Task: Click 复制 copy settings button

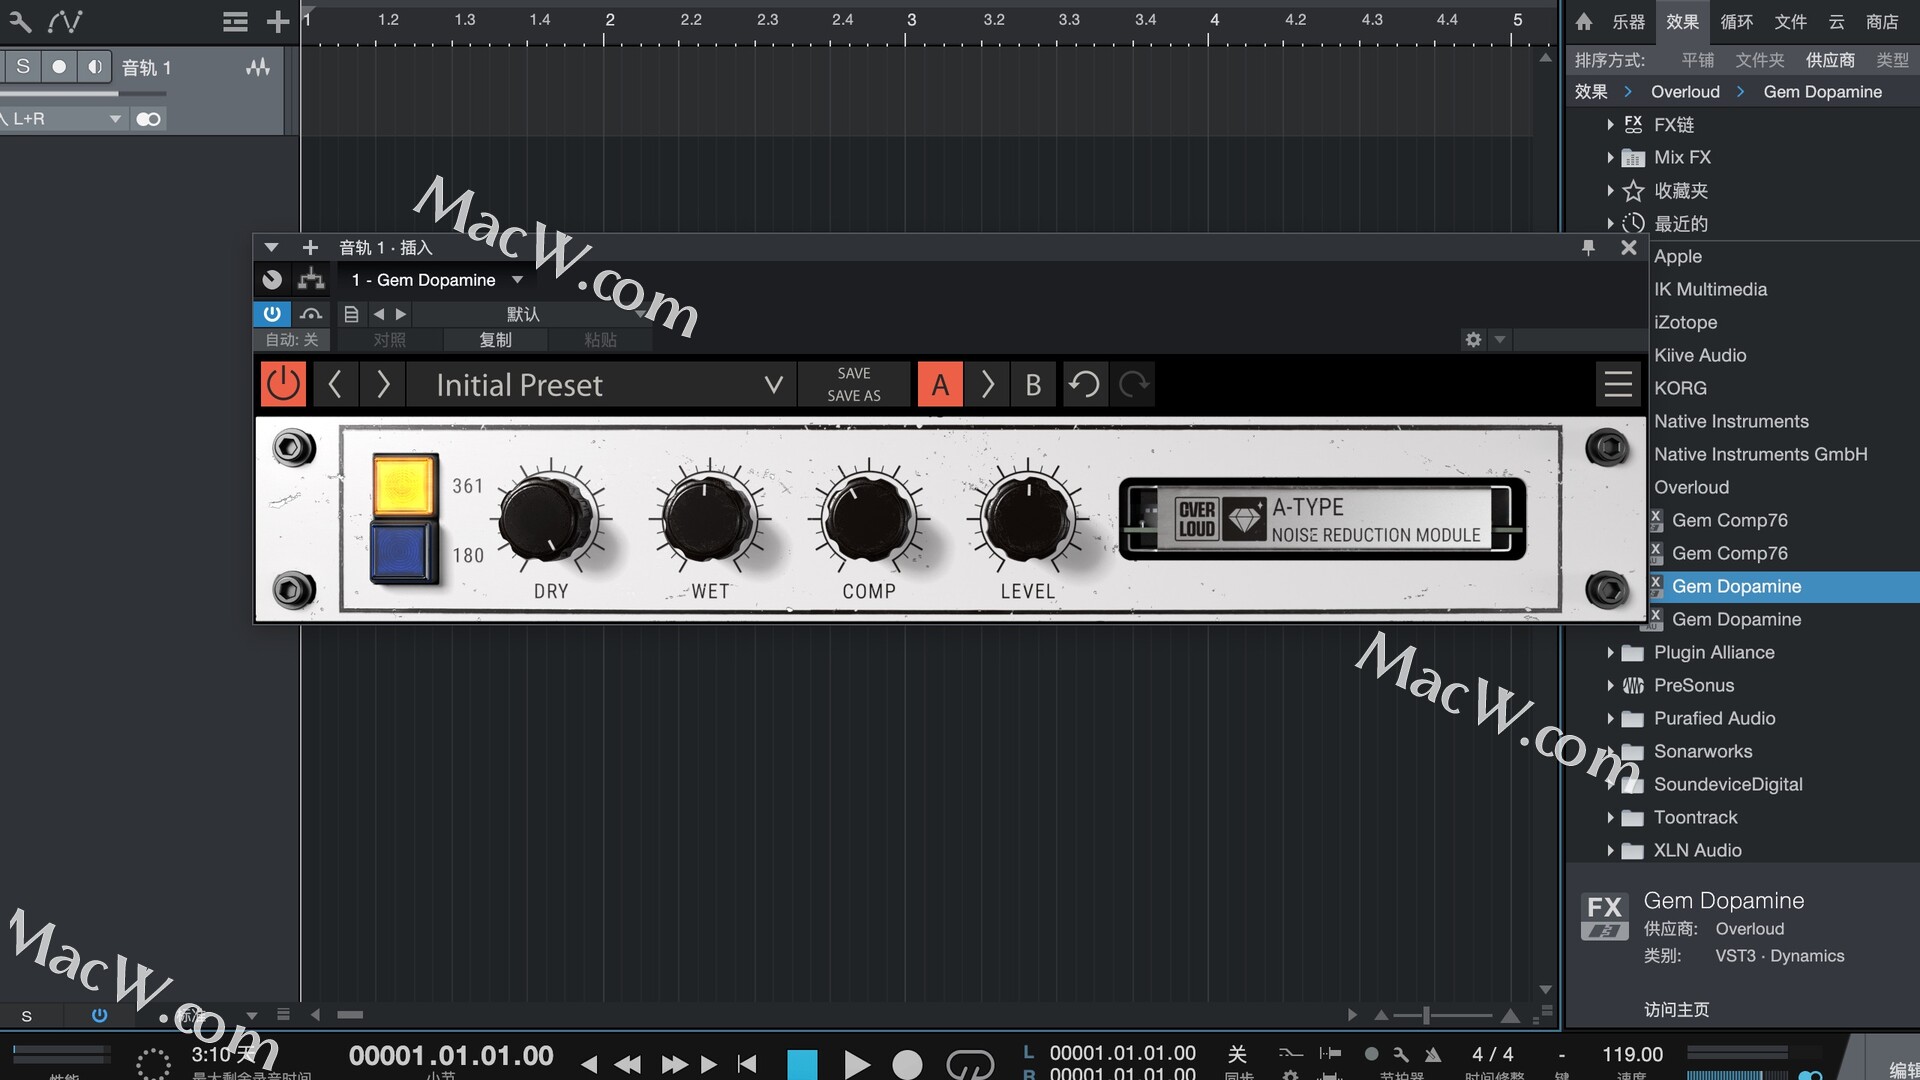Action: (495, 340)
